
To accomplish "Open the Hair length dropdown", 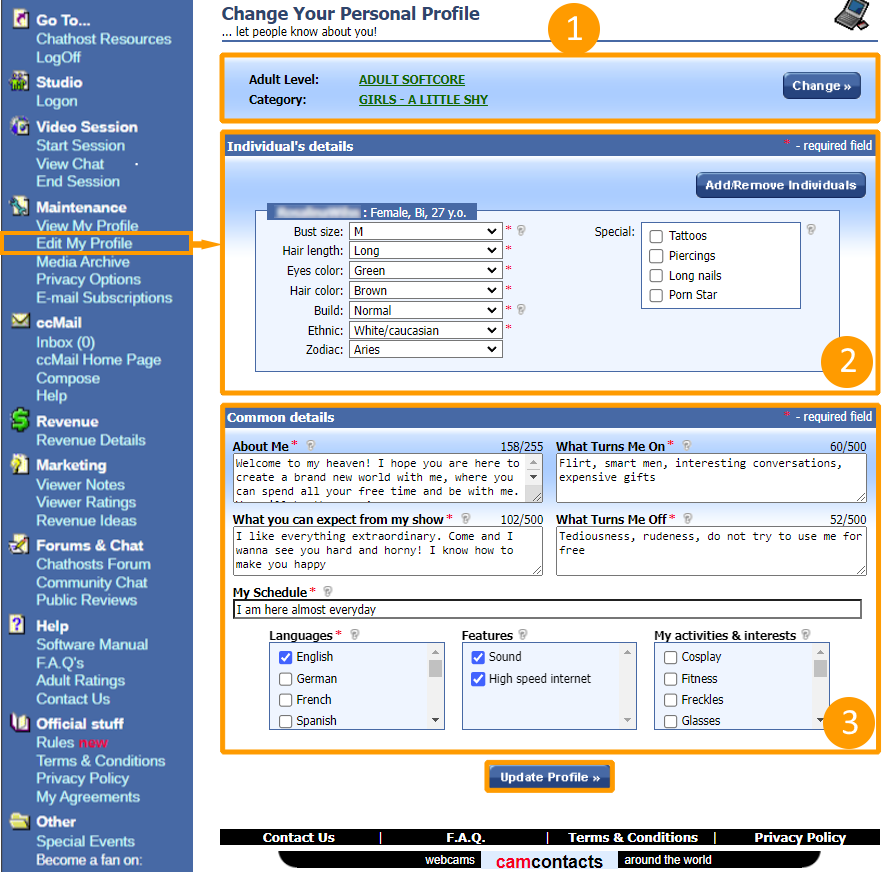I will click(425, 251).
